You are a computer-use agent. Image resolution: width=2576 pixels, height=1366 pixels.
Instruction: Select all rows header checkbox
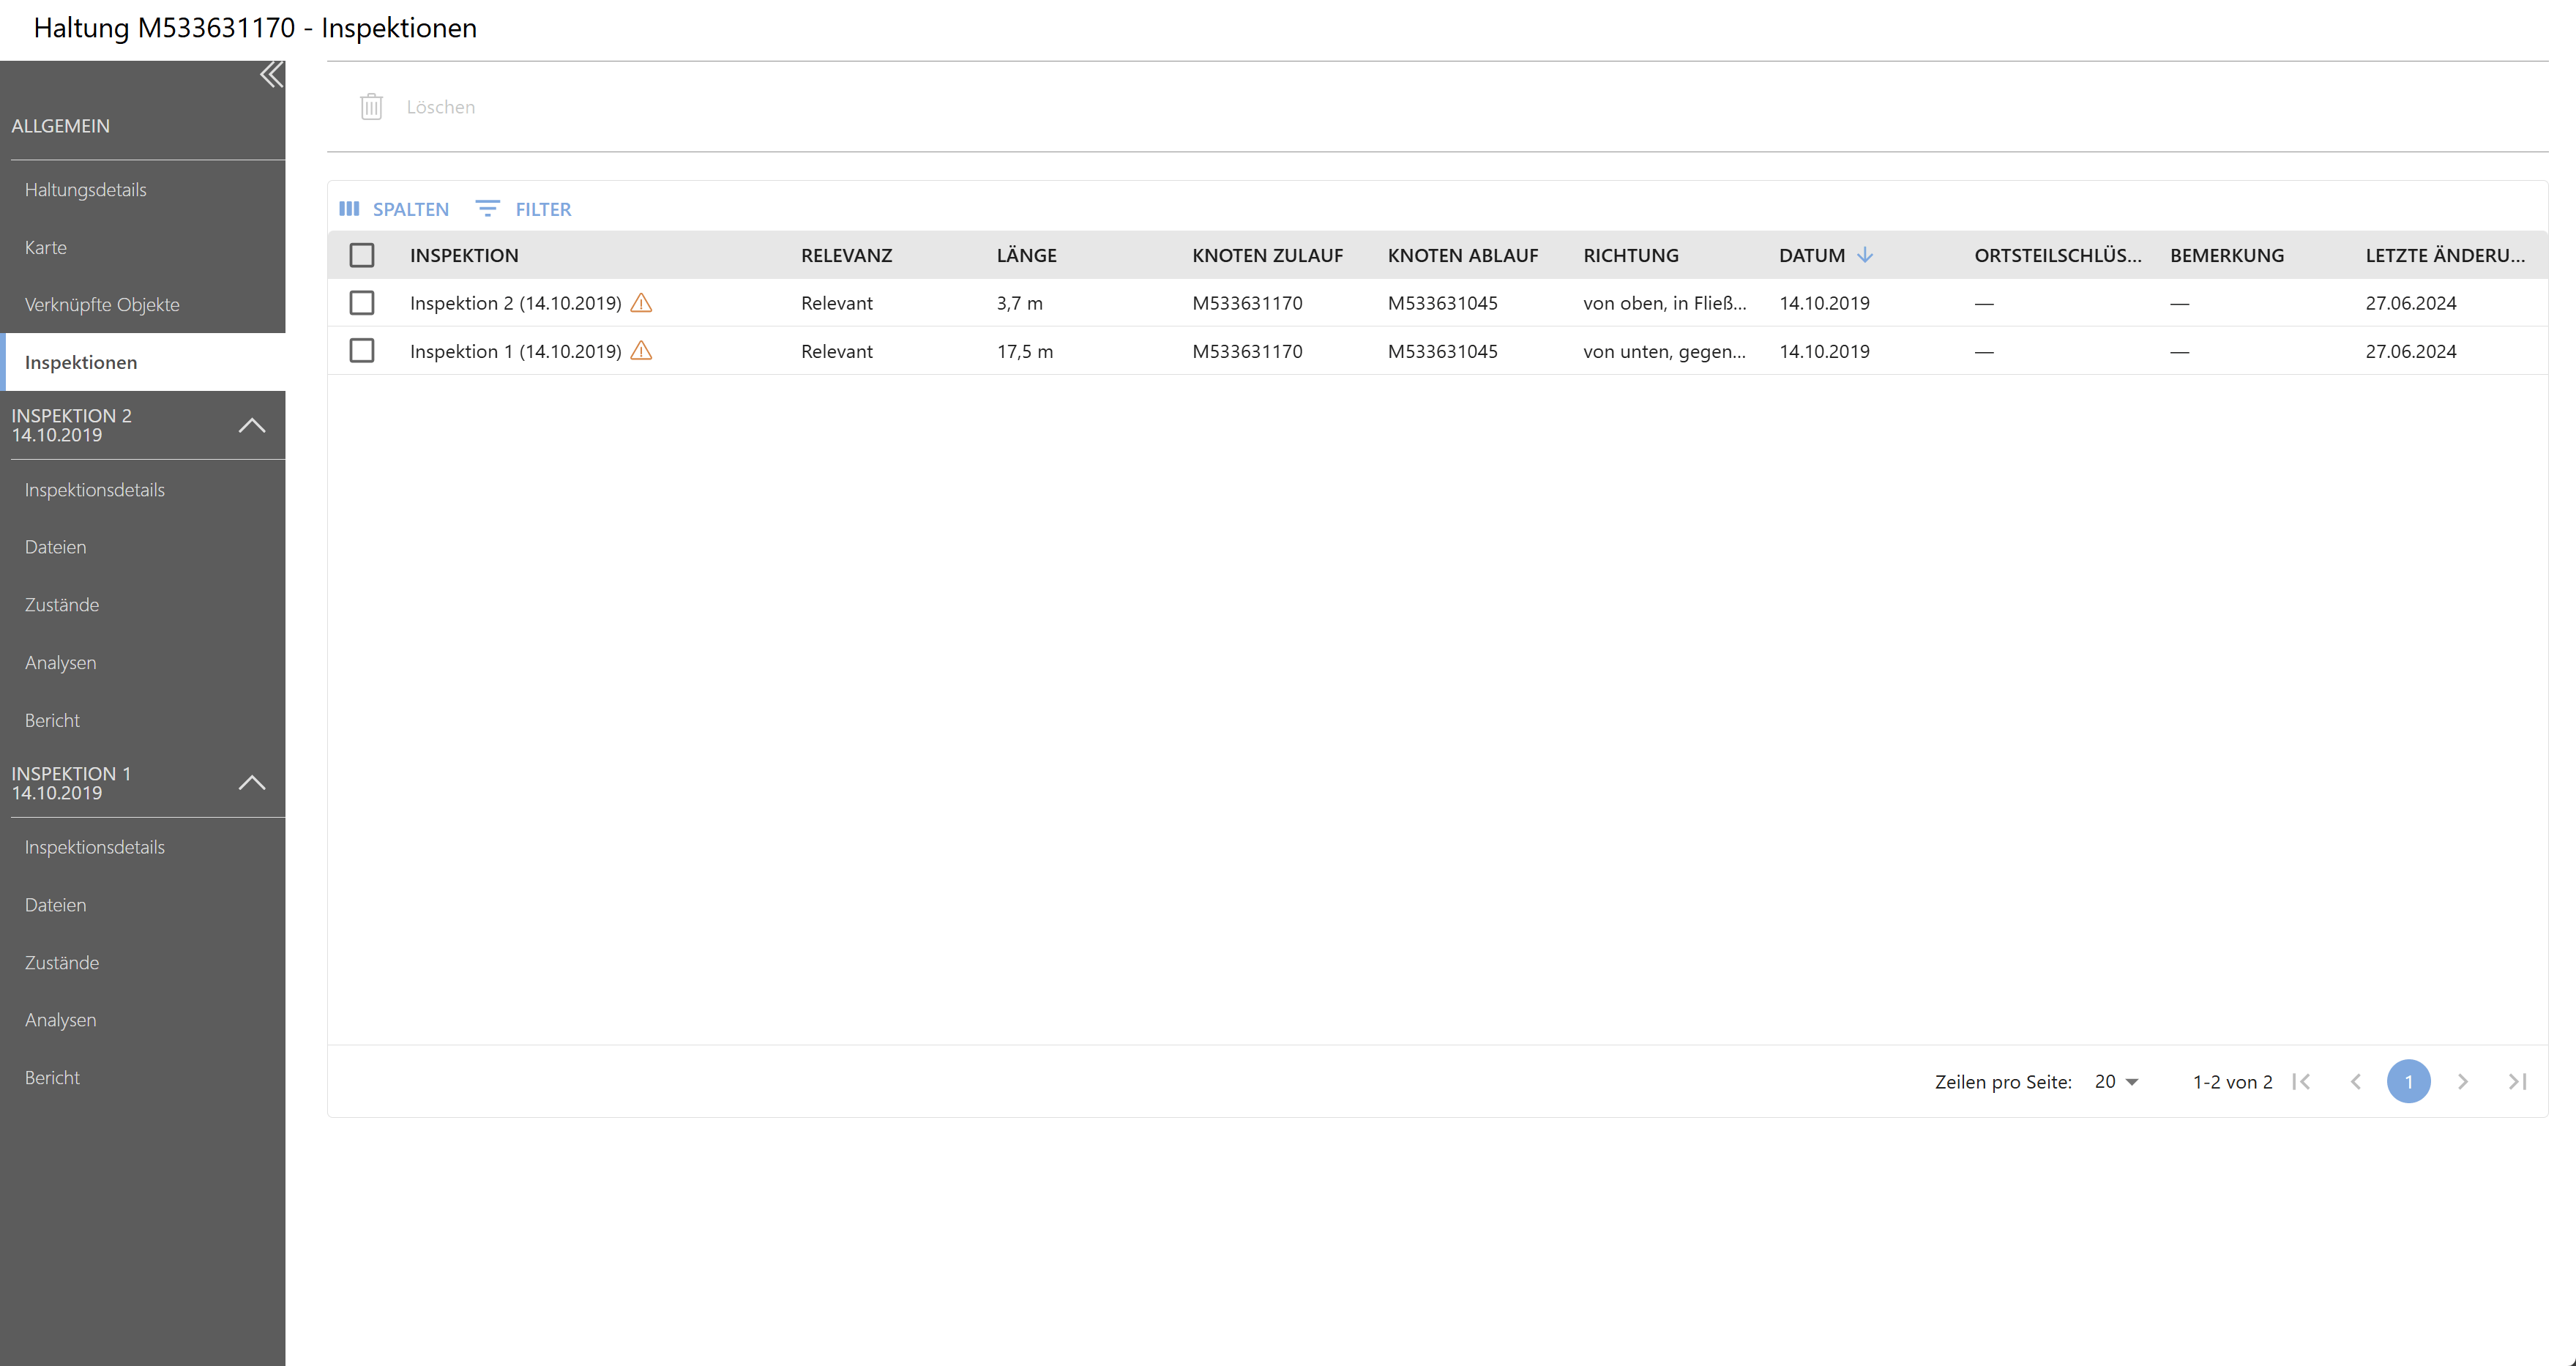point(362,255)
